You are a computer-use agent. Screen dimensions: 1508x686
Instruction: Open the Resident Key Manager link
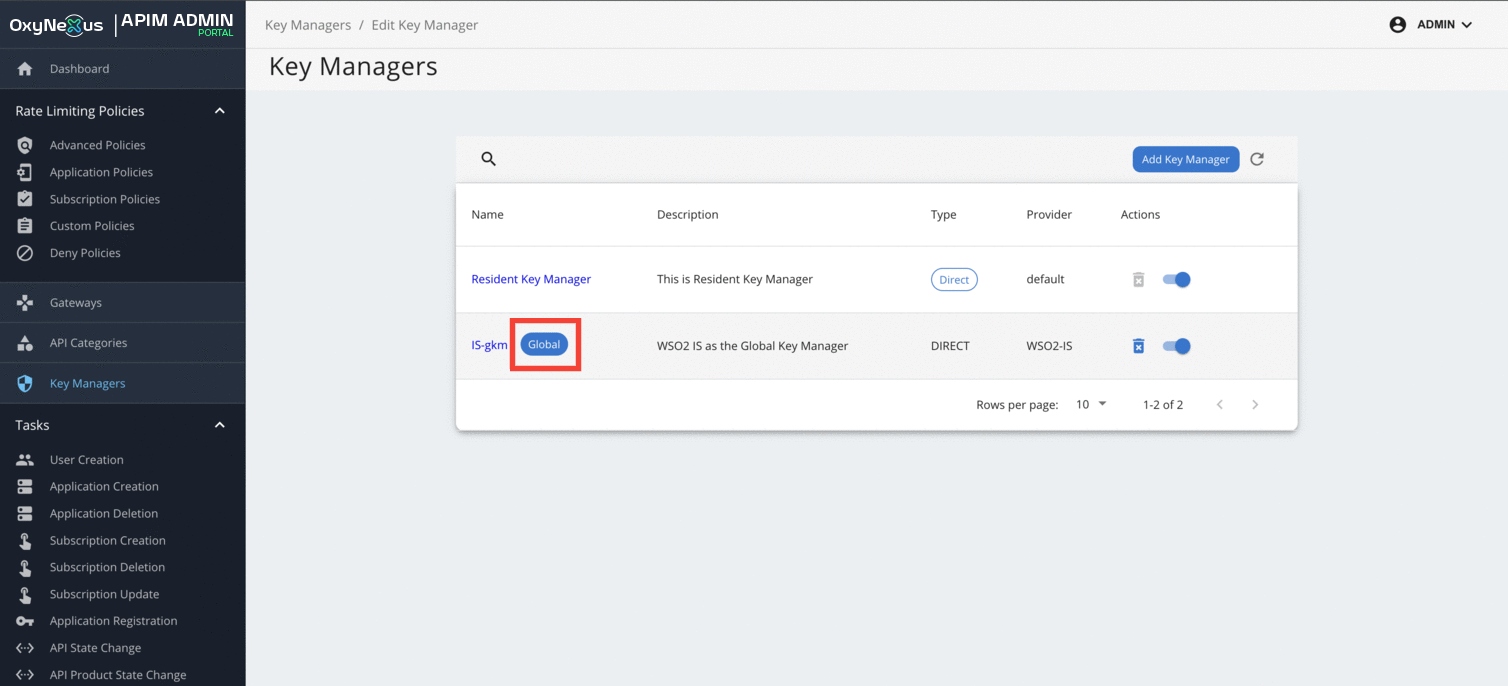click(x=531, y=280)
